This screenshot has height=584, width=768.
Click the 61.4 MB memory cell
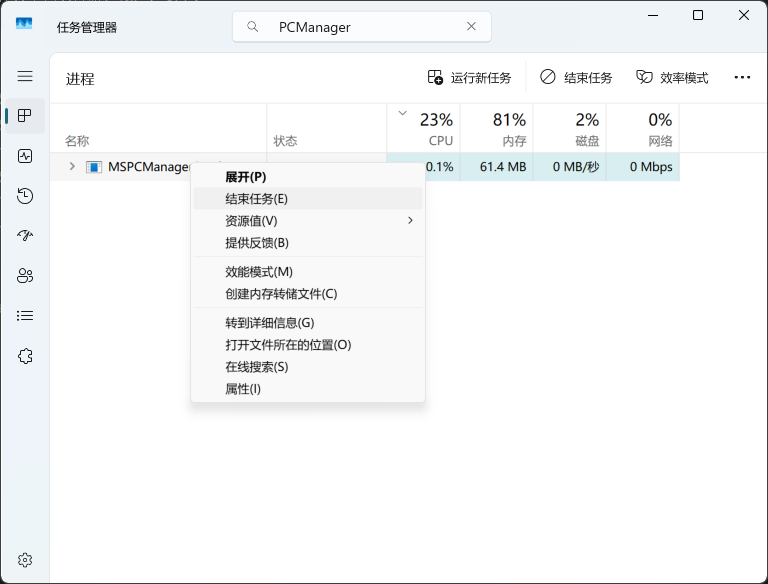click(x=497, y=167)
